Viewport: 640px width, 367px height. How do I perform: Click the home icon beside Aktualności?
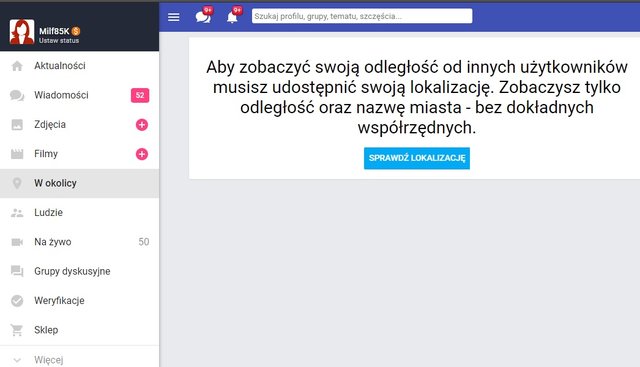tap(17, 66)
